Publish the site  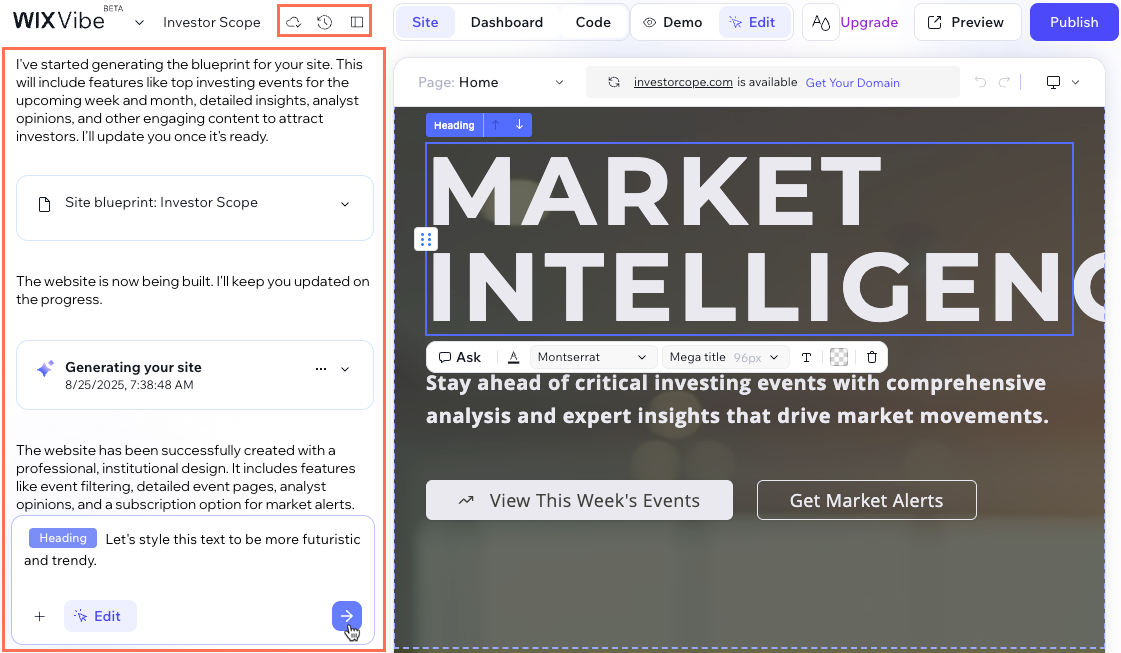click(1073, 21)
